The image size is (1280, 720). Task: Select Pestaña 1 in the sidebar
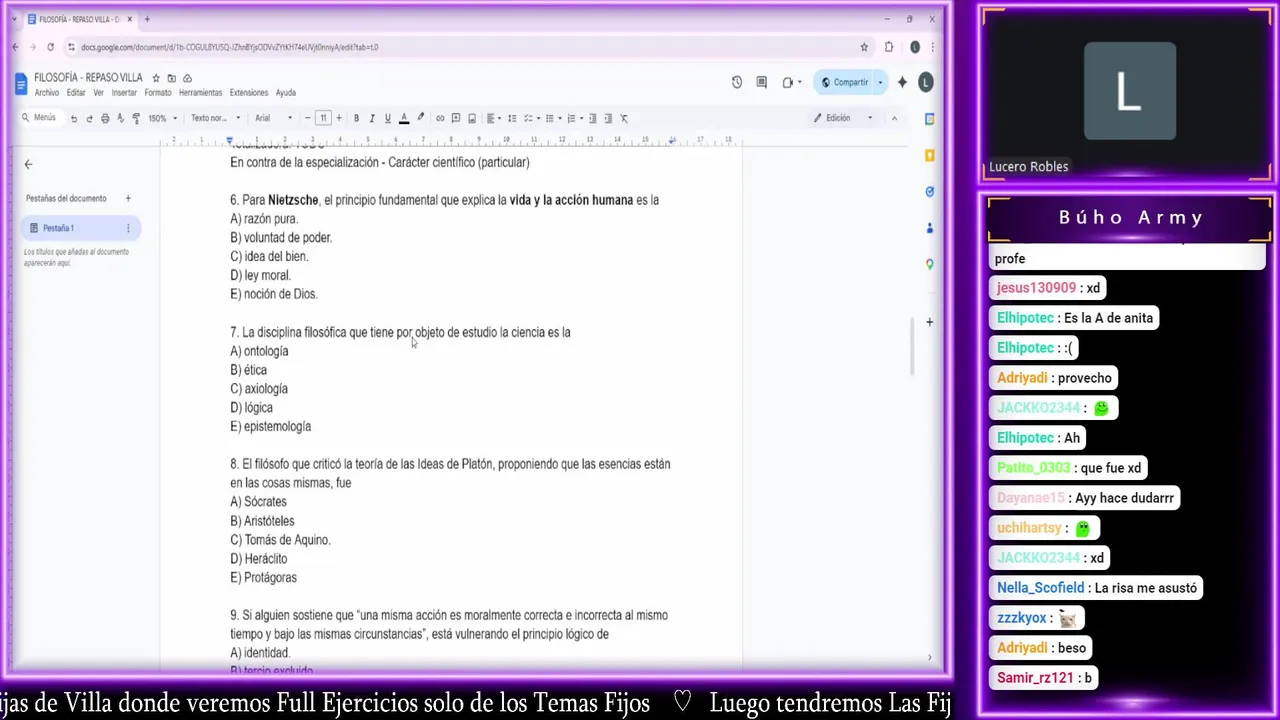(80, 228)
